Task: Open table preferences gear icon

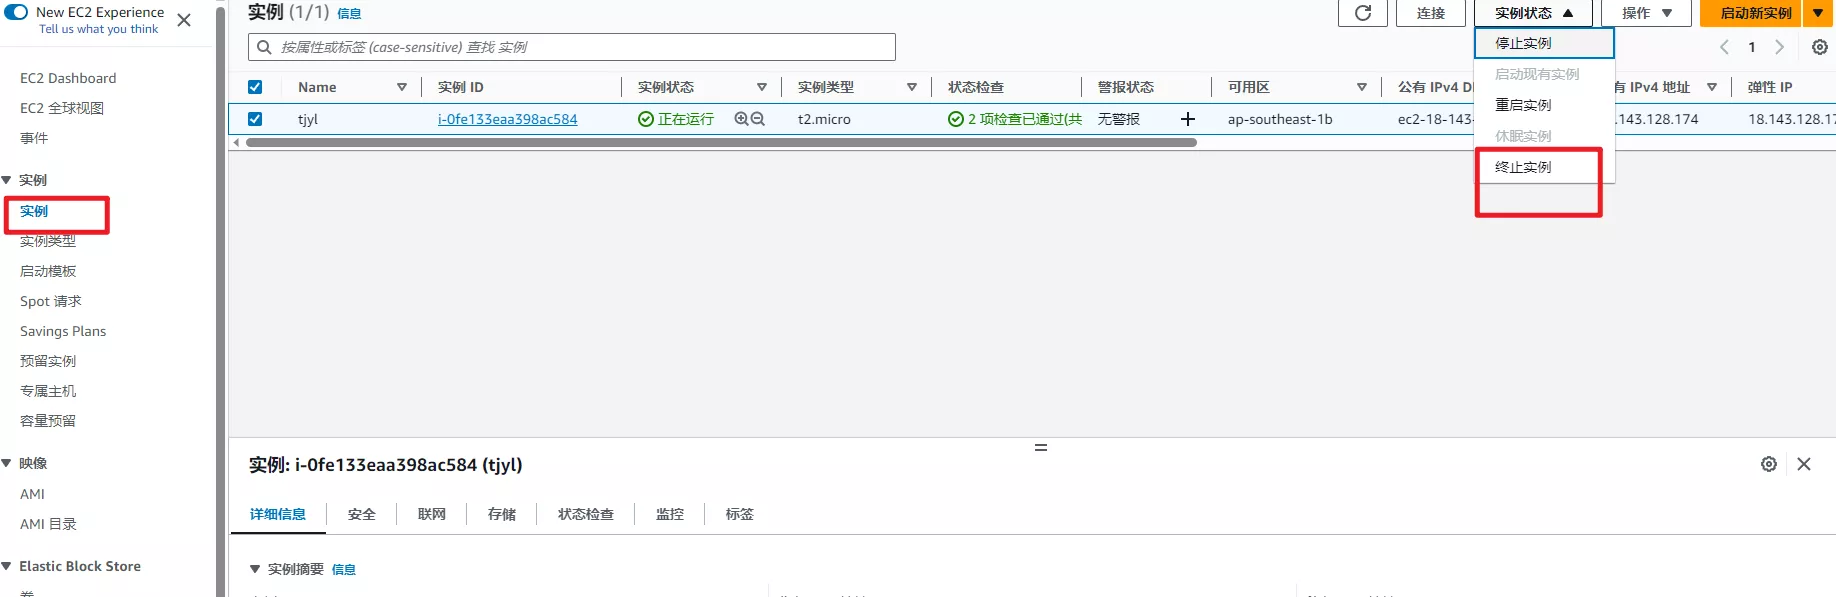Action: click(1820, 47)
